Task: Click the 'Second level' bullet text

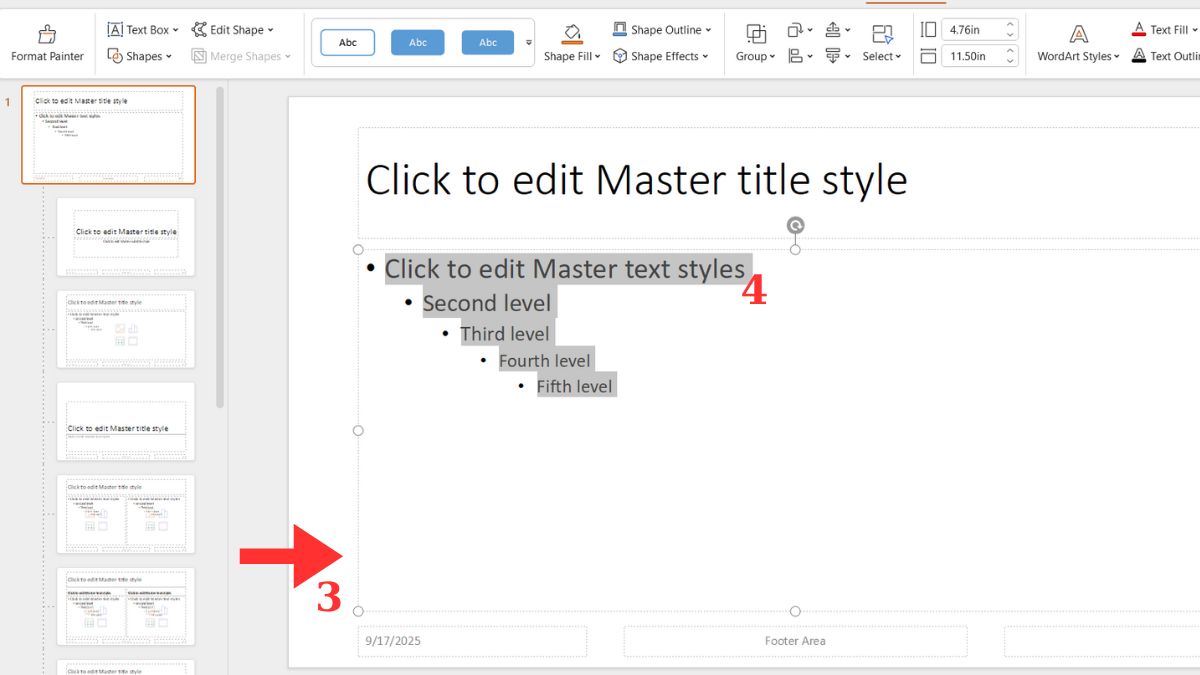Action: (x=487, y=303)
